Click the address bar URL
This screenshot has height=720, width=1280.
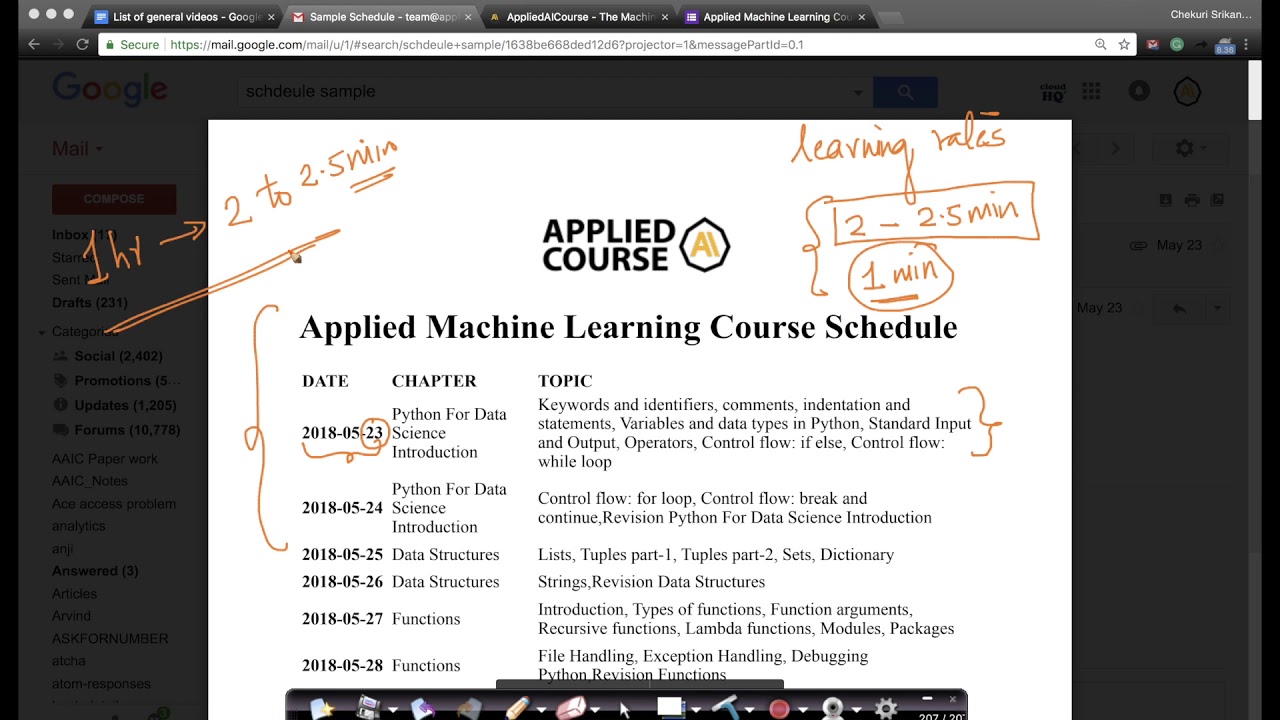[487, 45]
